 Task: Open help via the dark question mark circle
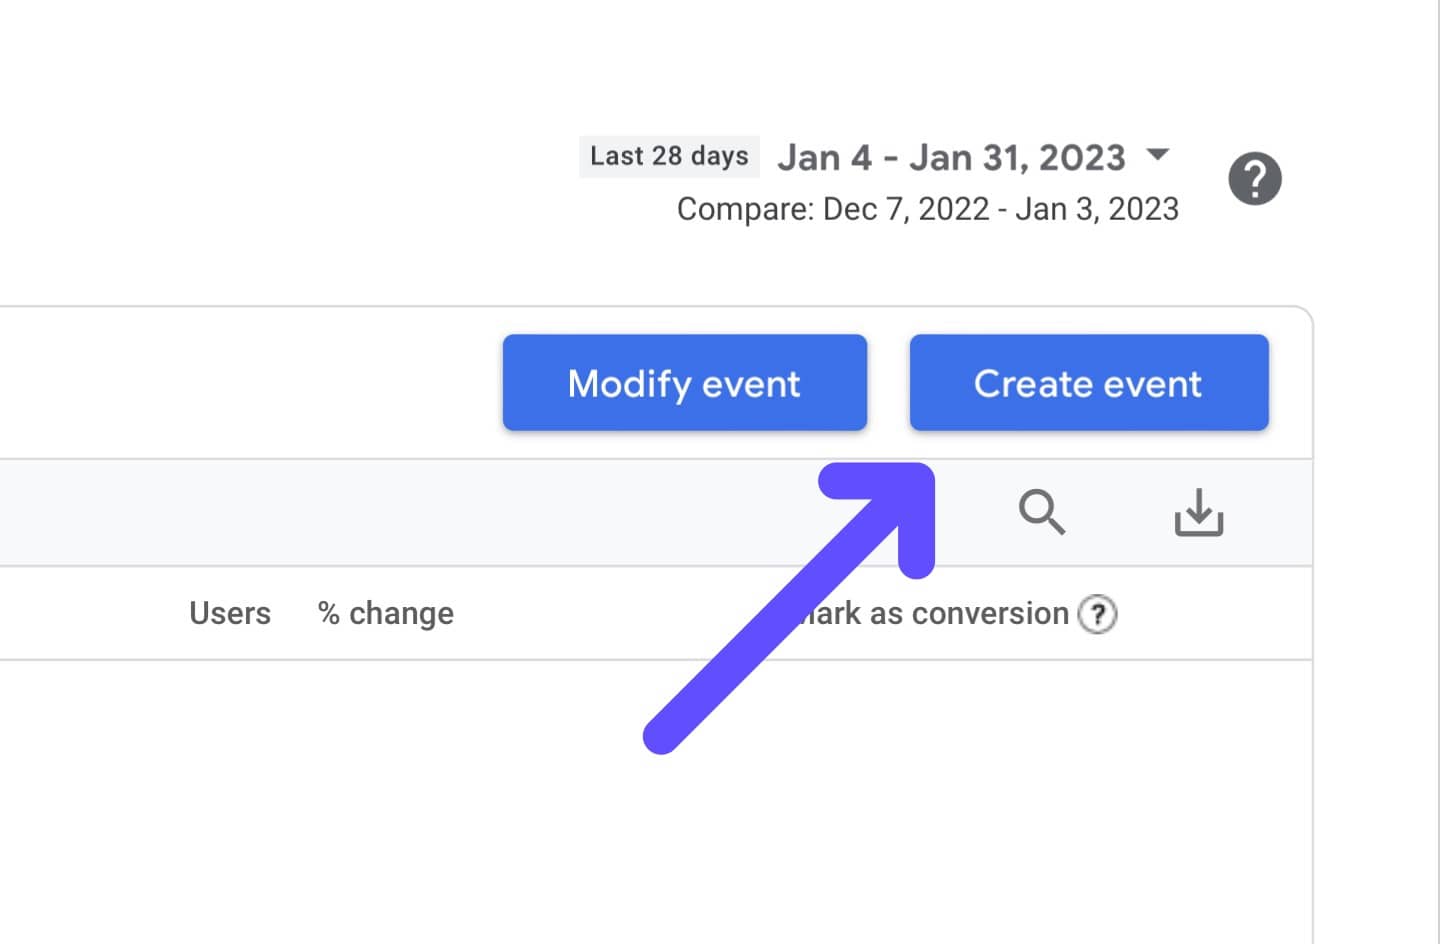pyautogui.click(x=1256, y=178)
